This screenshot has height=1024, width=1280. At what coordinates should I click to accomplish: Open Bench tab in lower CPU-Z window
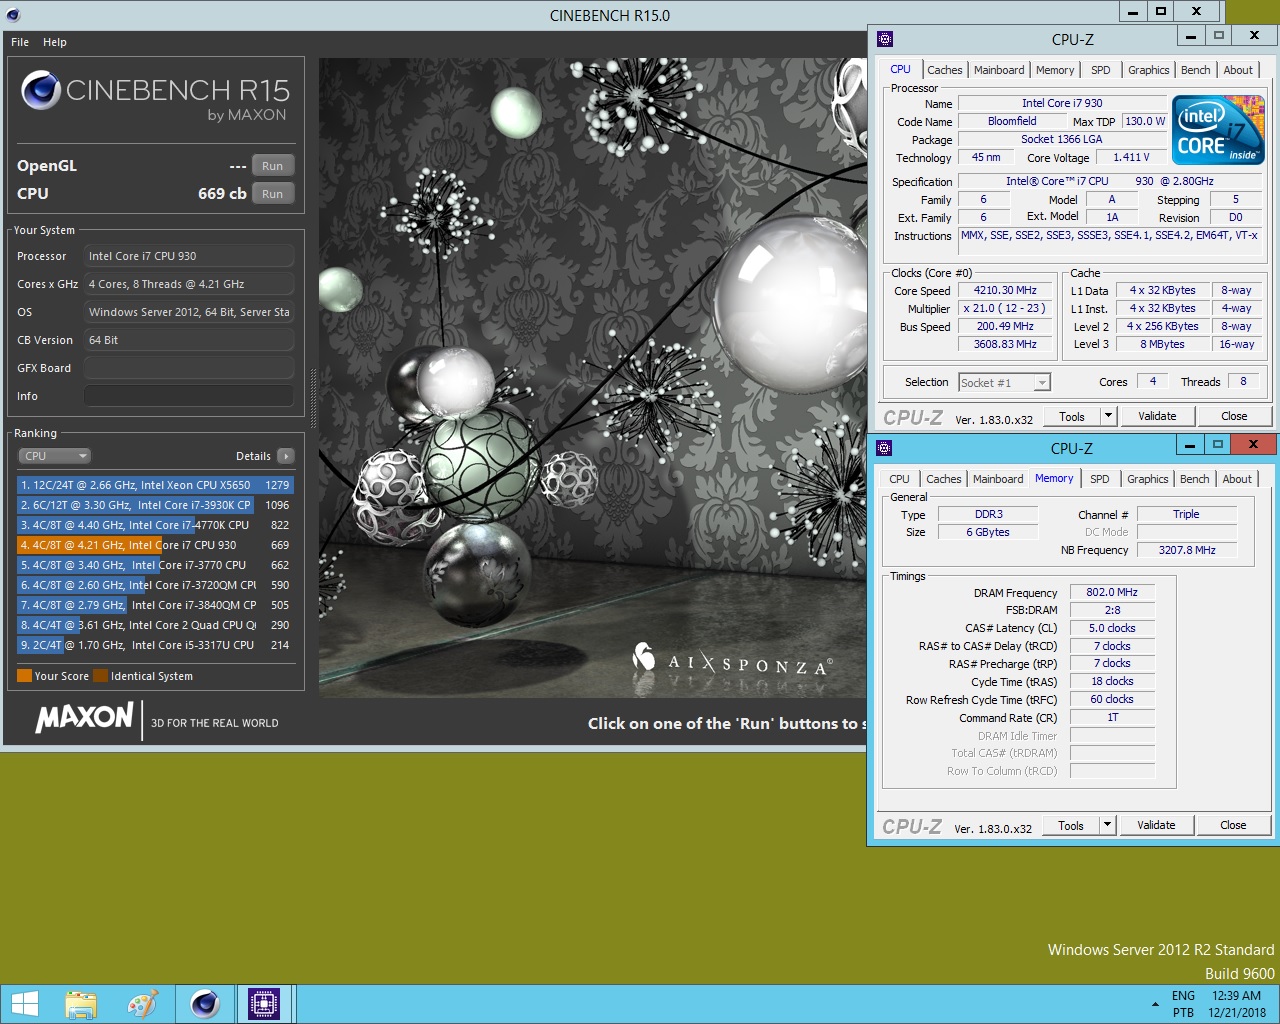point(1195,479)
